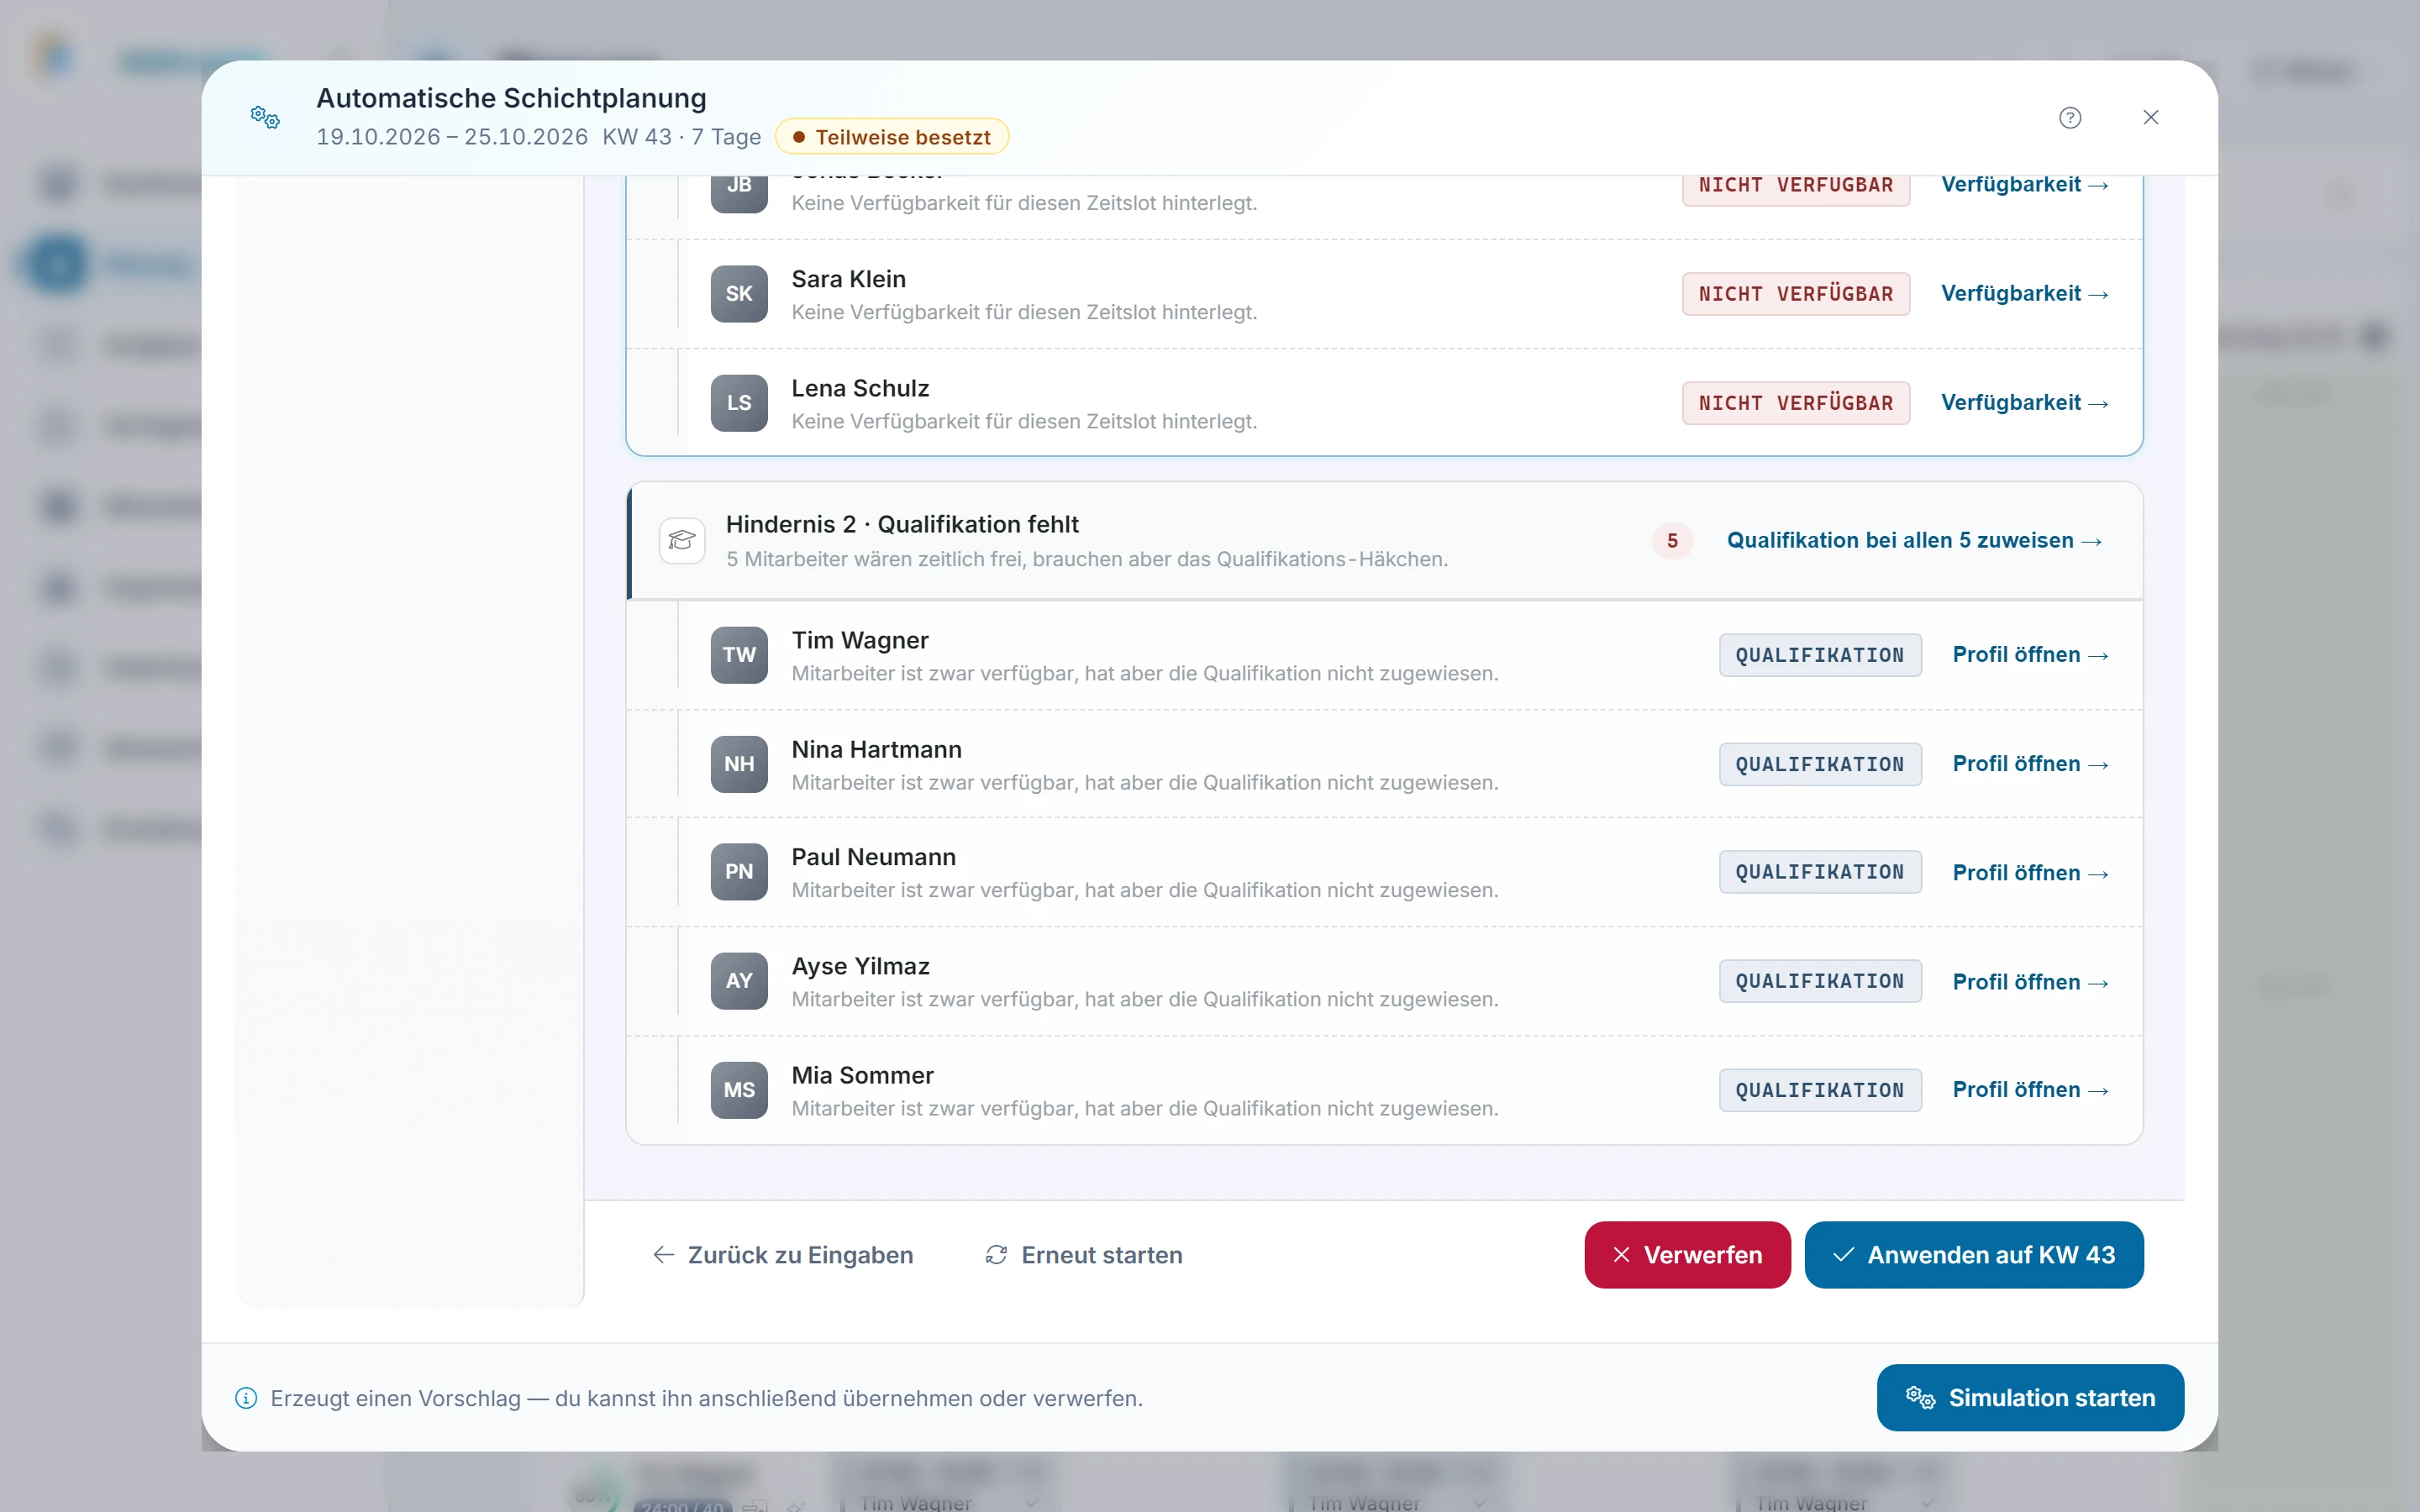Image resolution: width=2420 pixels, height=1512 pixels.
Task: Click NICHT VERFÜGBAR badge for Lena Schulz
Action: click(x=1796, y=403)
